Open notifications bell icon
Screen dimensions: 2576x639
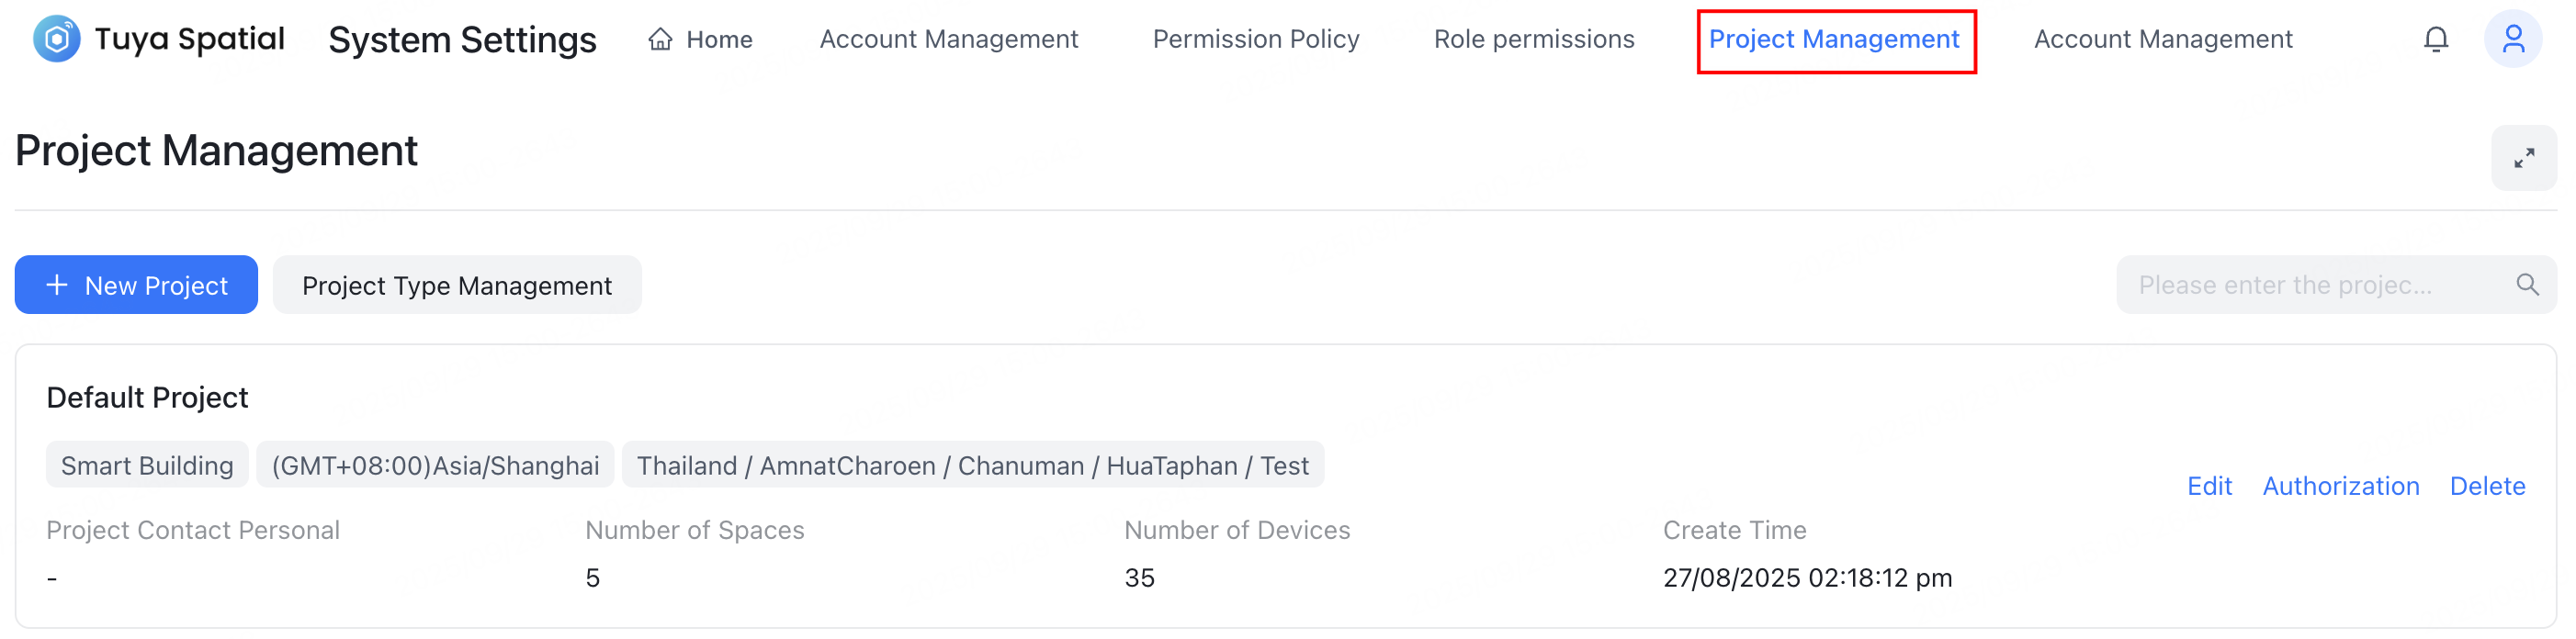pos(2435,39)
